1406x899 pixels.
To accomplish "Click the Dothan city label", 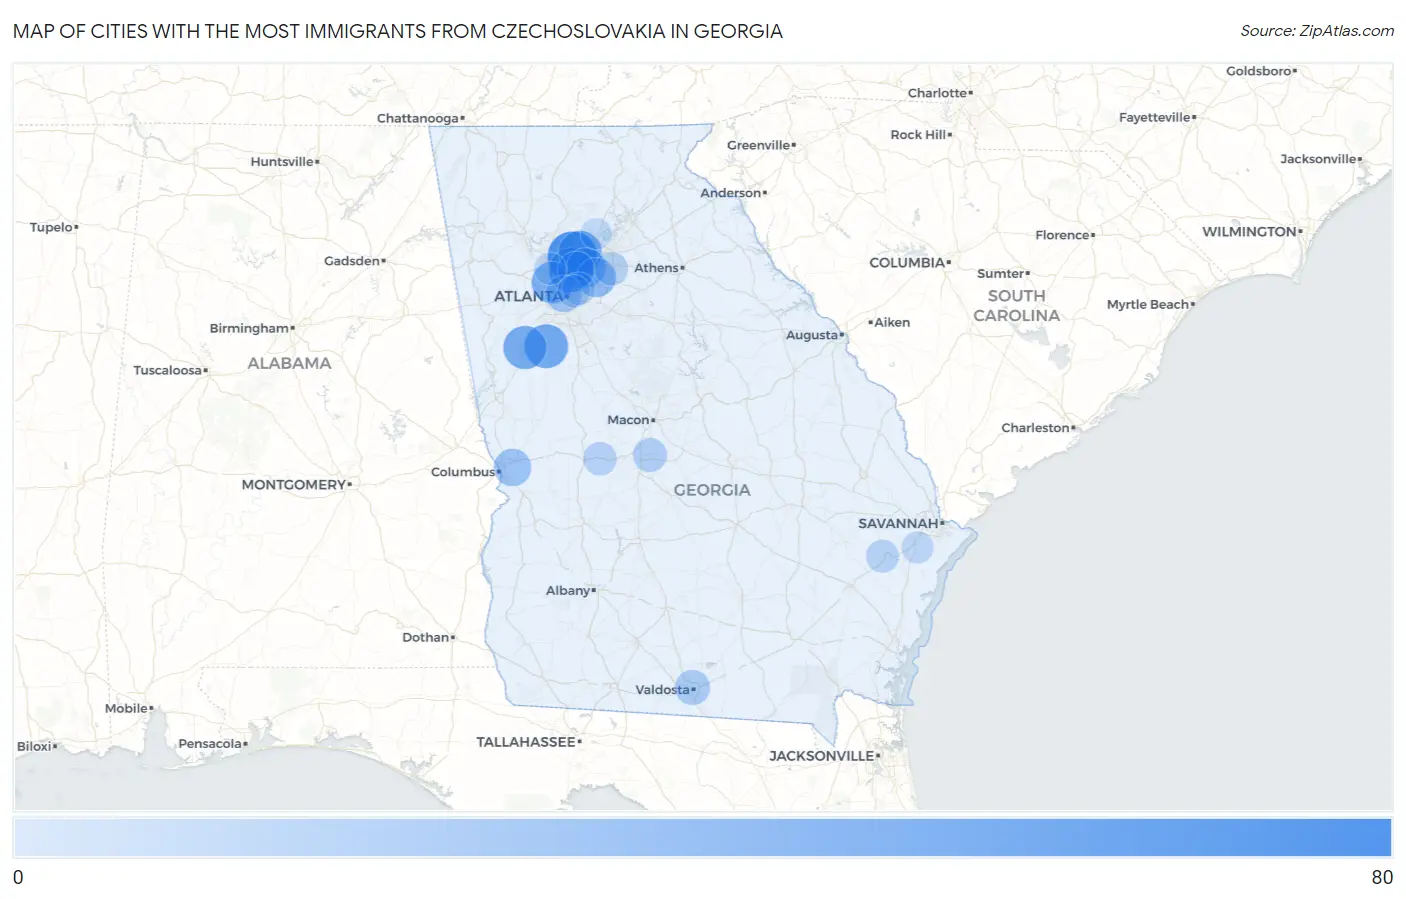I will point(426,638).
